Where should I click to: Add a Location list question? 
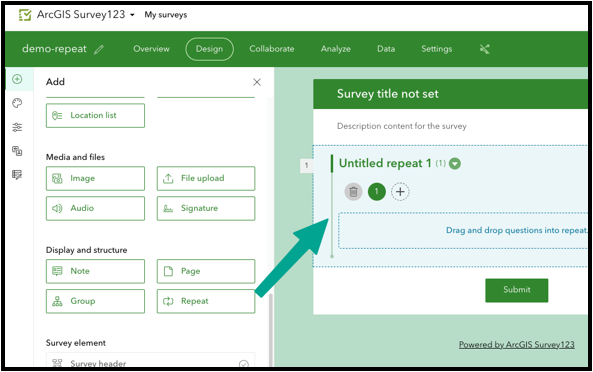click(x=95, y=116)
